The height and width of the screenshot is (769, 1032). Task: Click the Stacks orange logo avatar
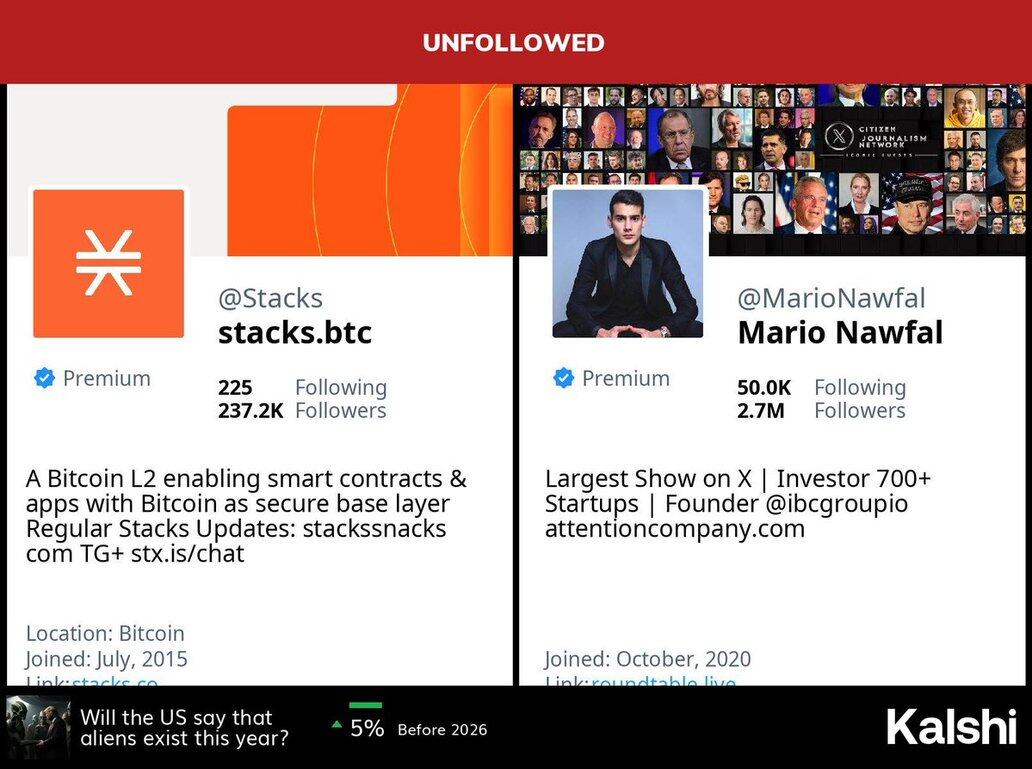(x=108, y=264)
